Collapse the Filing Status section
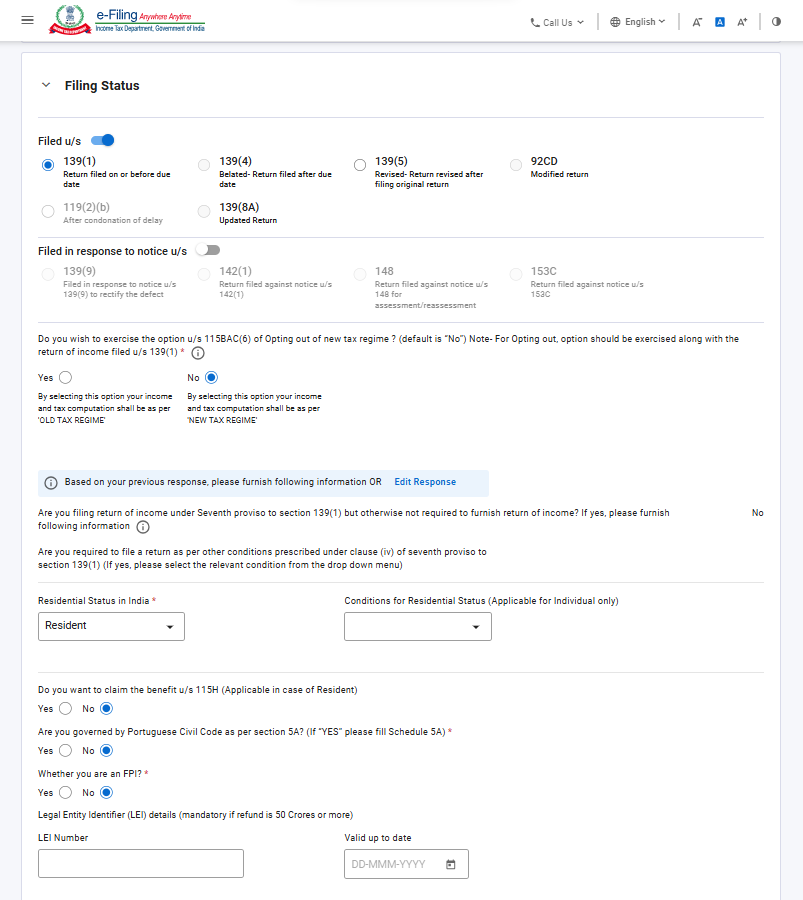 (x=46, y=85)
